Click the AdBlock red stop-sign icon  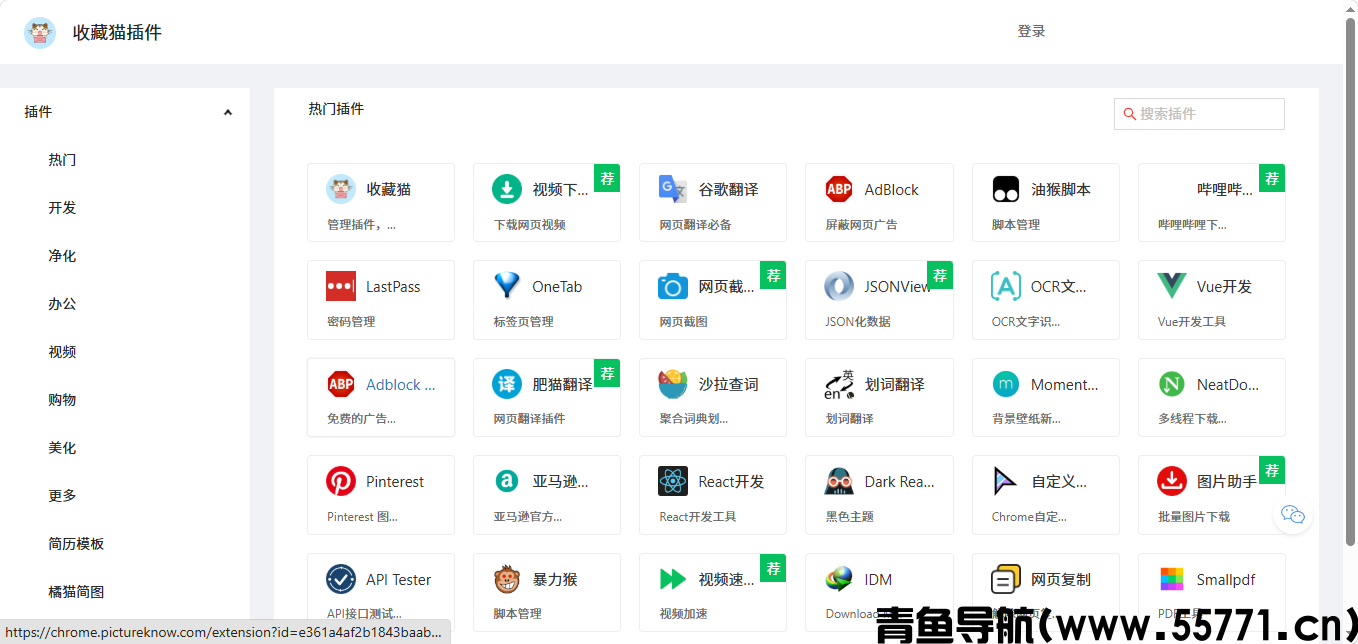tap(839, 189)
